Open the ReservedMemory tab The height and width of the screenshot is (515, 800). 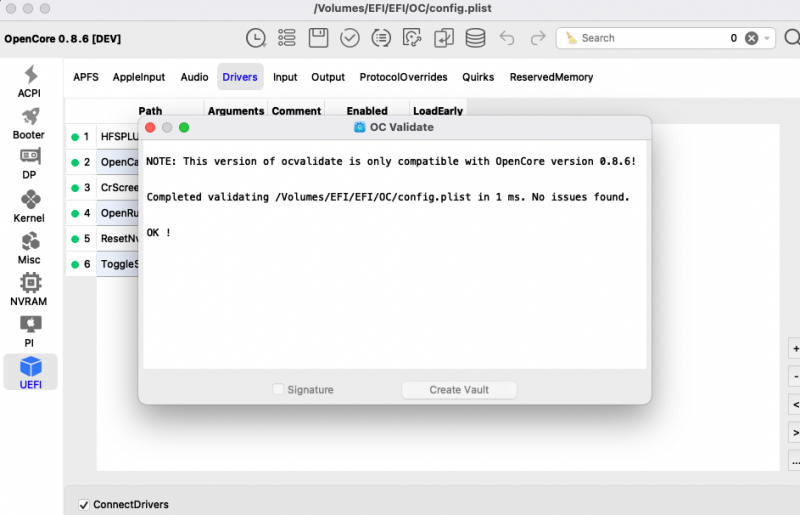551,77
